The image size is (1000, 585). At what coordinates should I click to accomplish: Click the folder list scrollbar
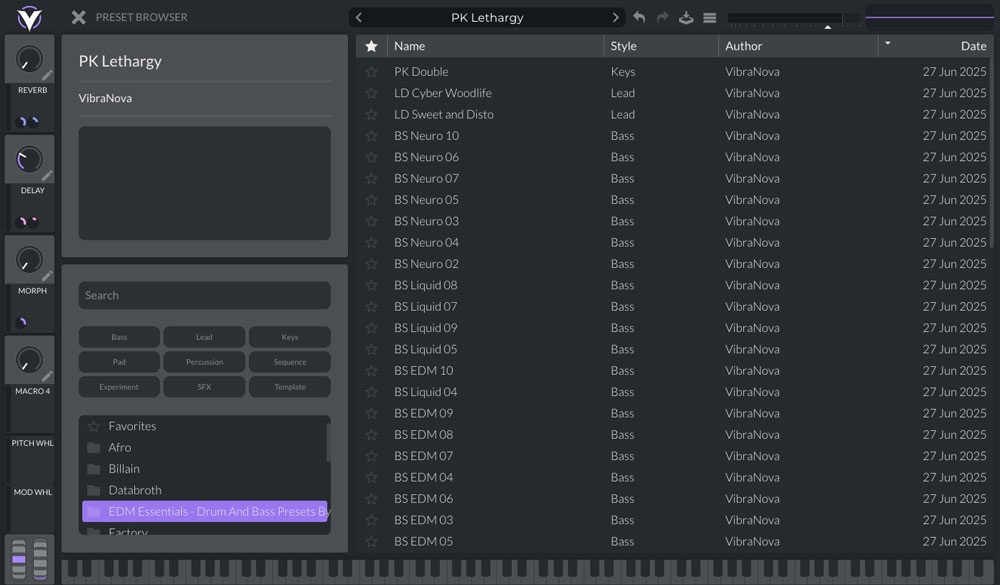pos(328,443)
